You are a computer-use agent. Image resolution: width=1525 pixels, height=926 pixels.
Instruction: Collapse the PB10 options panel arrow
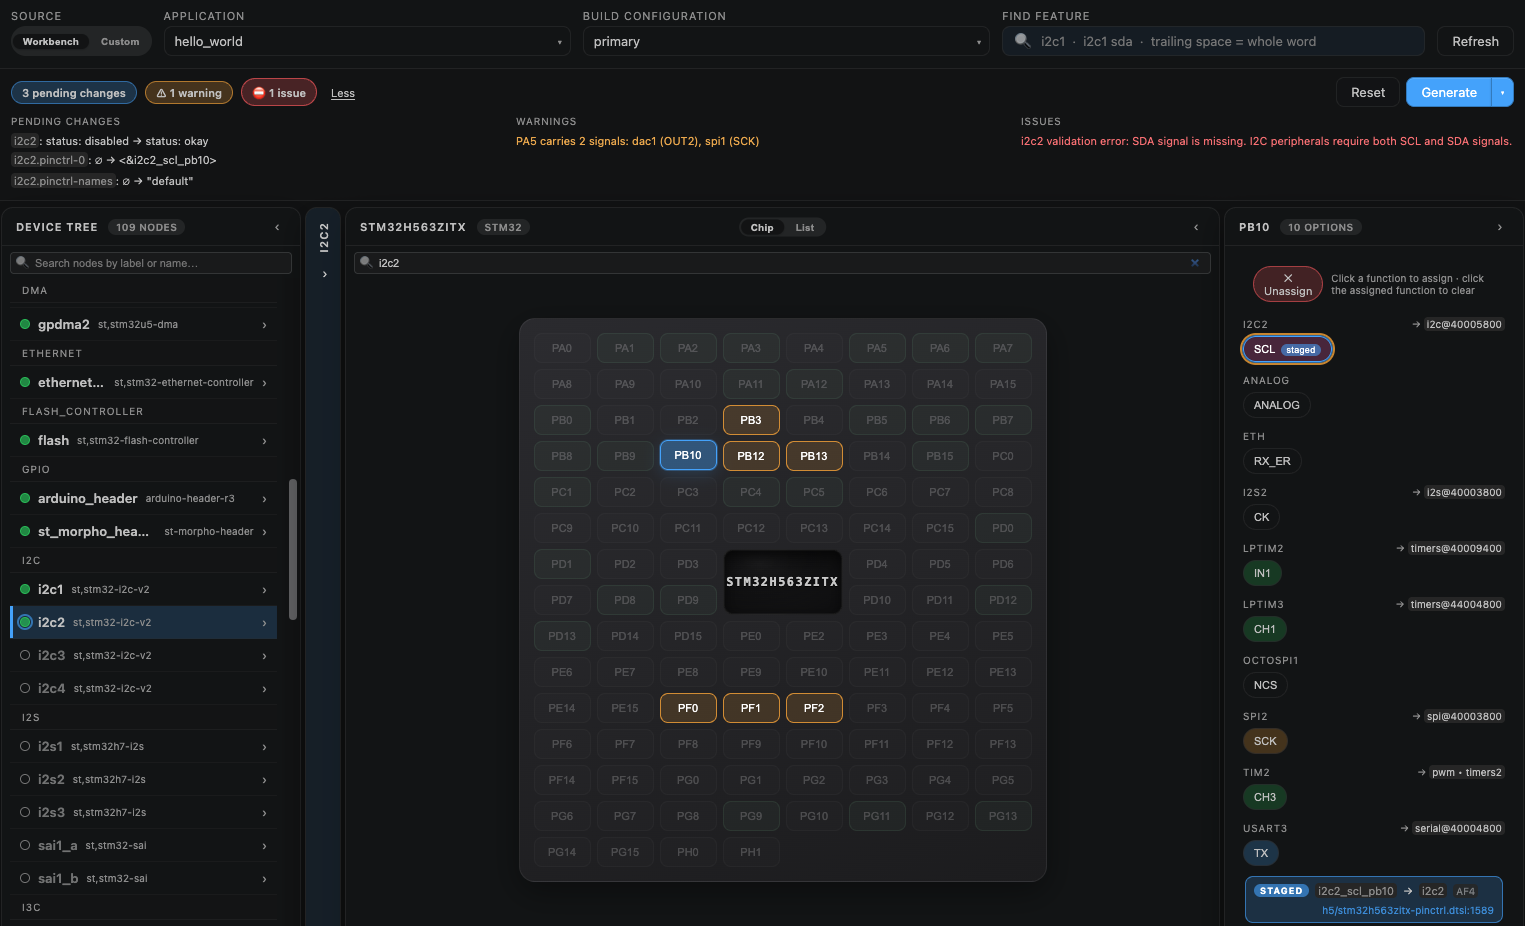(x=1499, y=228)
